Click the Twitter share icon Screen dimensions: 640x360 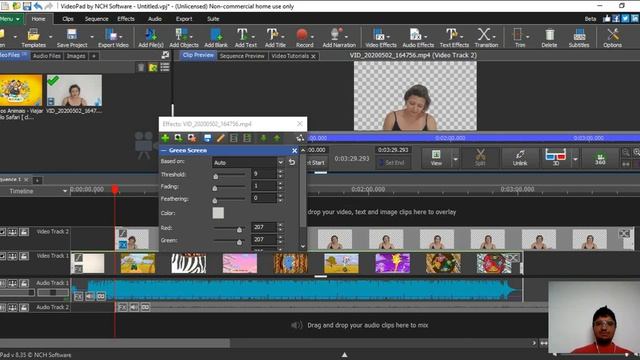pos(625,18)
